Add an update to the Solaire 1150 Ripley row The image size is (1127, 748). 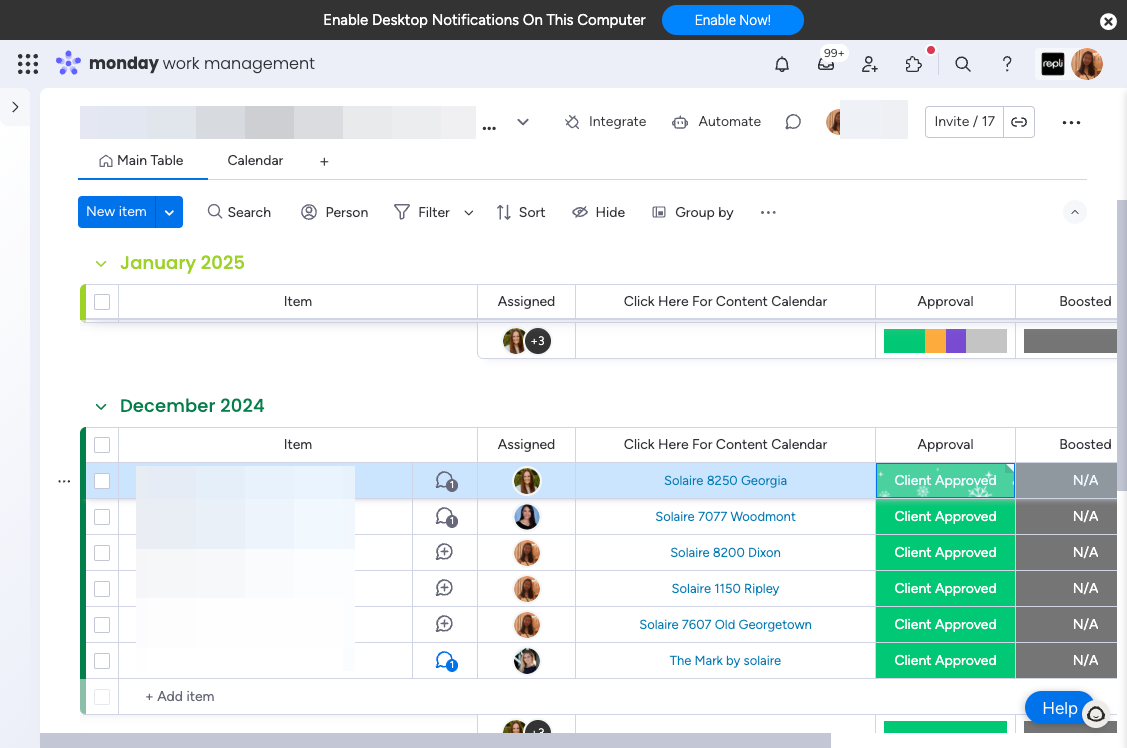[x=444, y=588]
